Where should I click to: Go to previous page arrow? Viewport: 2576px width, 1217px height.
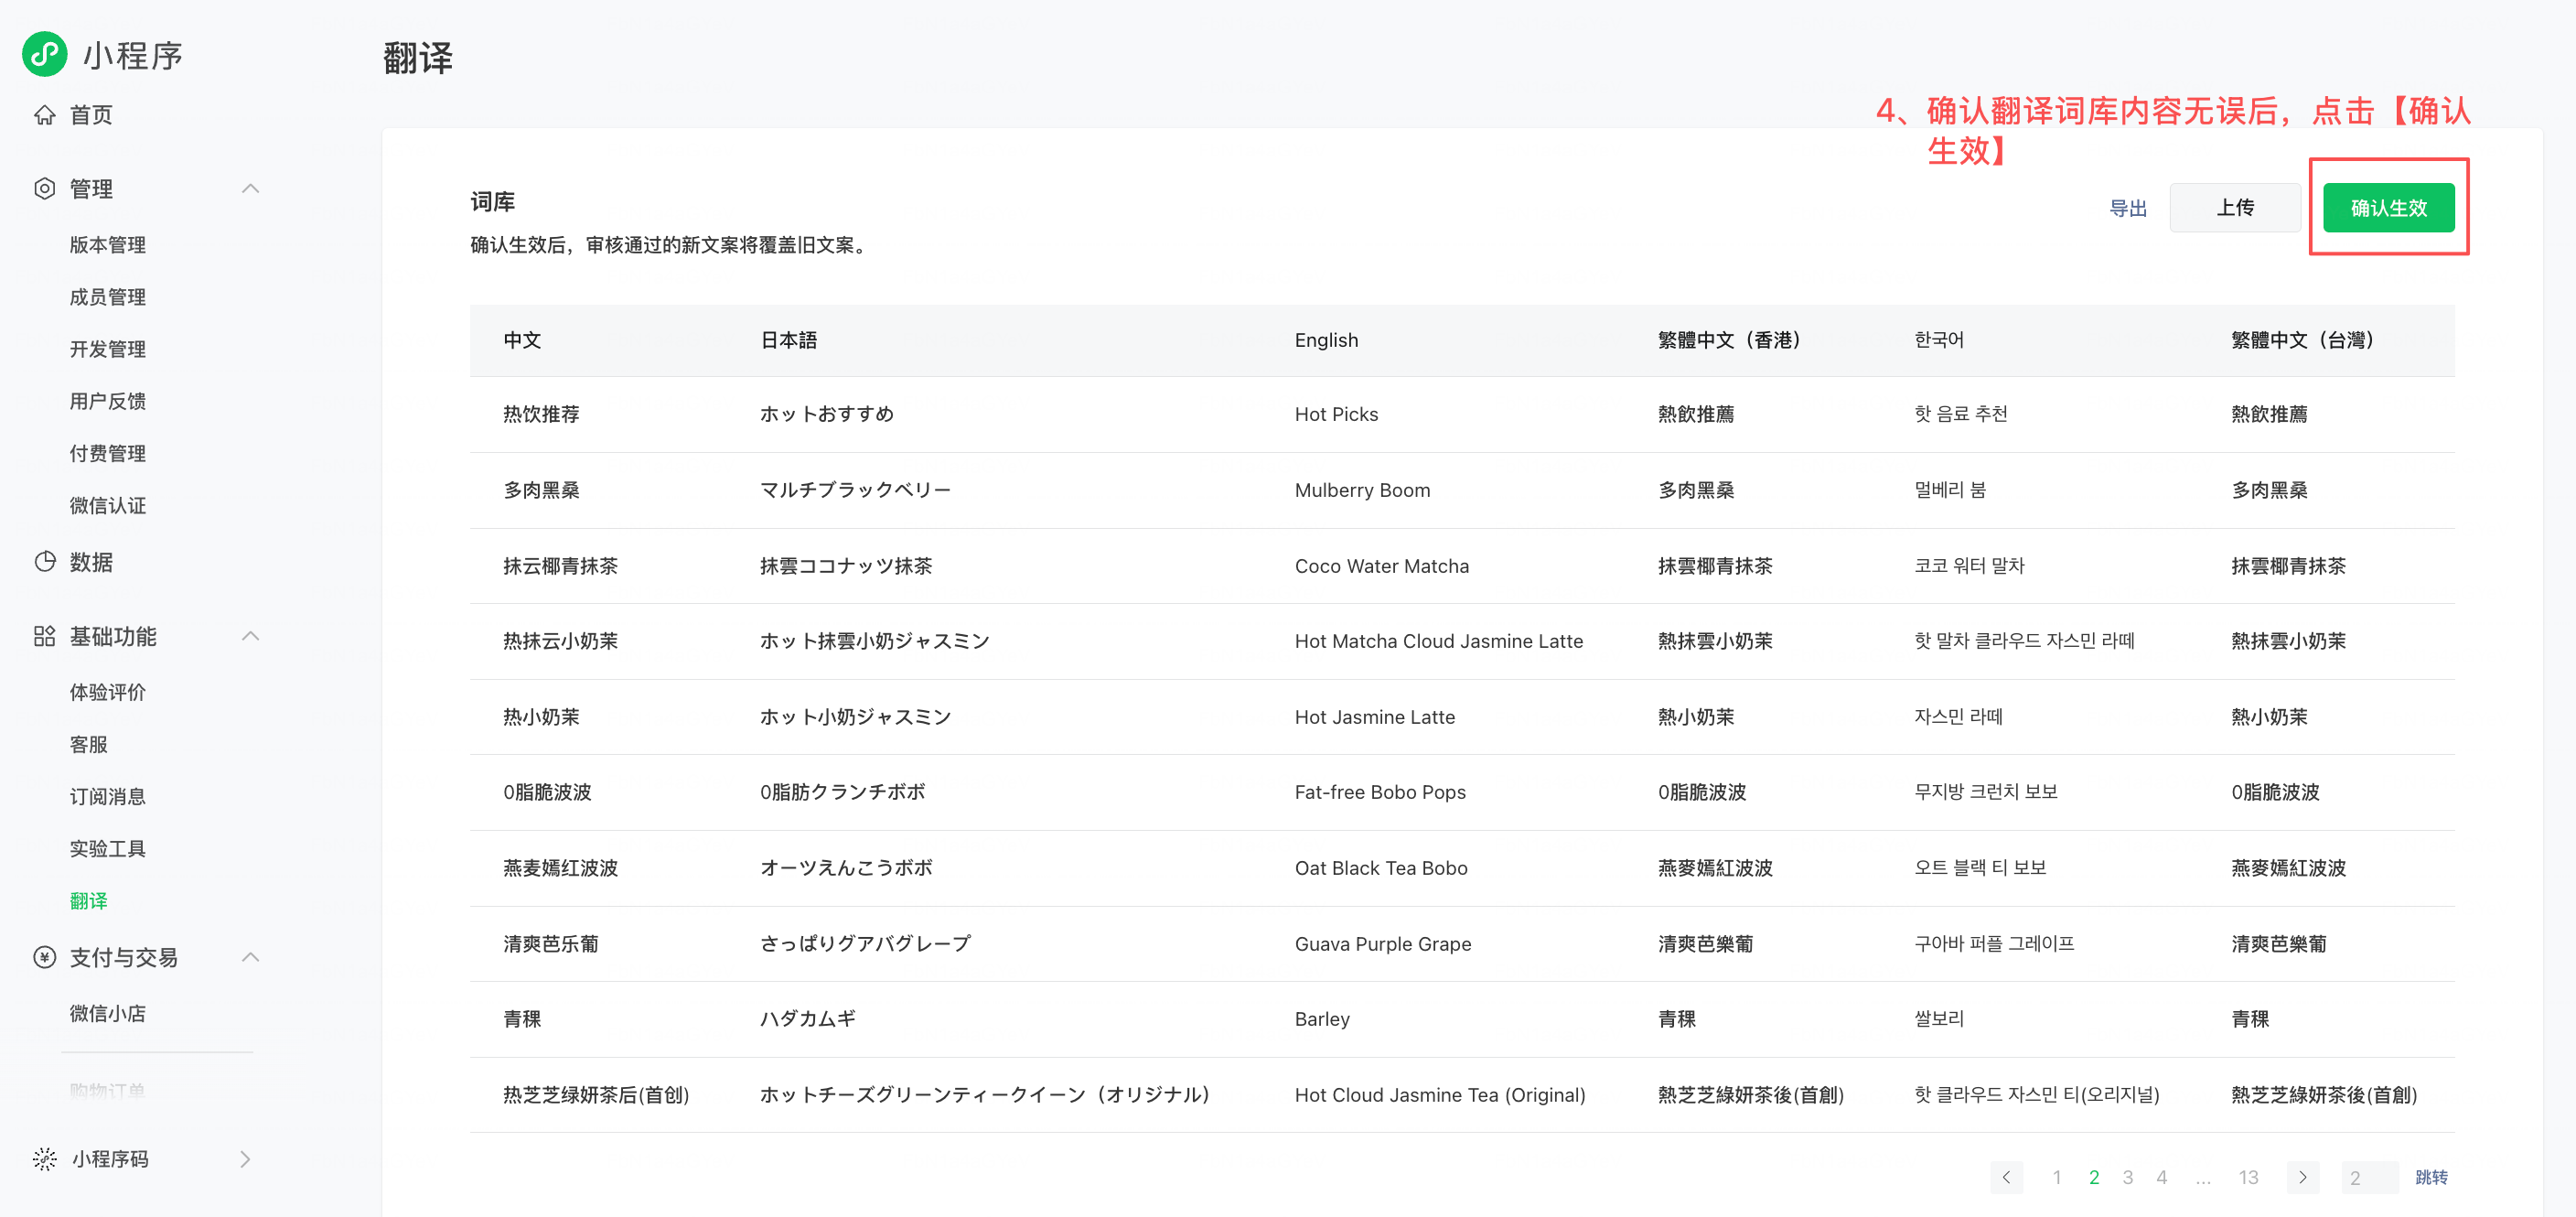pos(2006,1177)
